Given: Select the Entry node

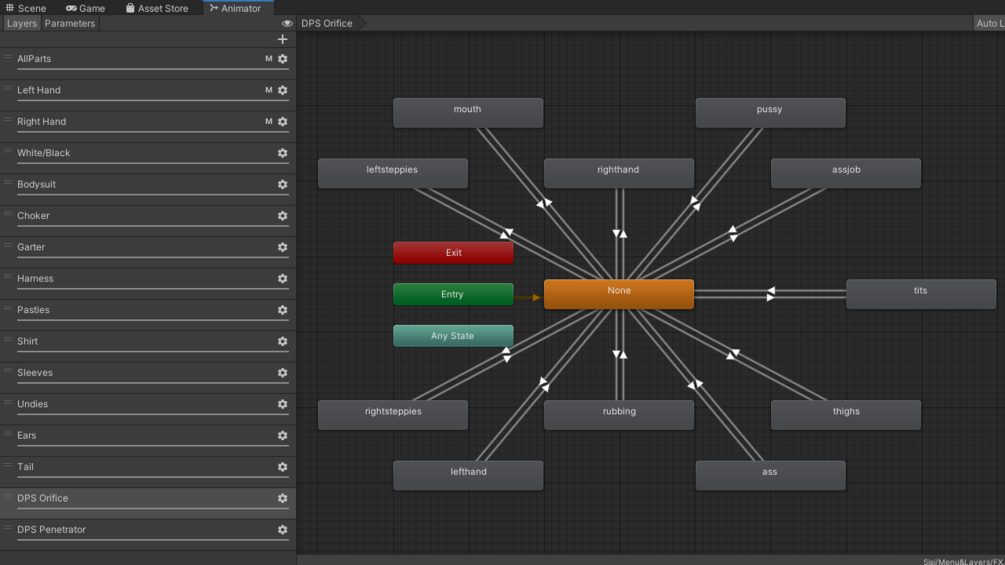Looking at the screenshot, I should (x=453, y=294).
